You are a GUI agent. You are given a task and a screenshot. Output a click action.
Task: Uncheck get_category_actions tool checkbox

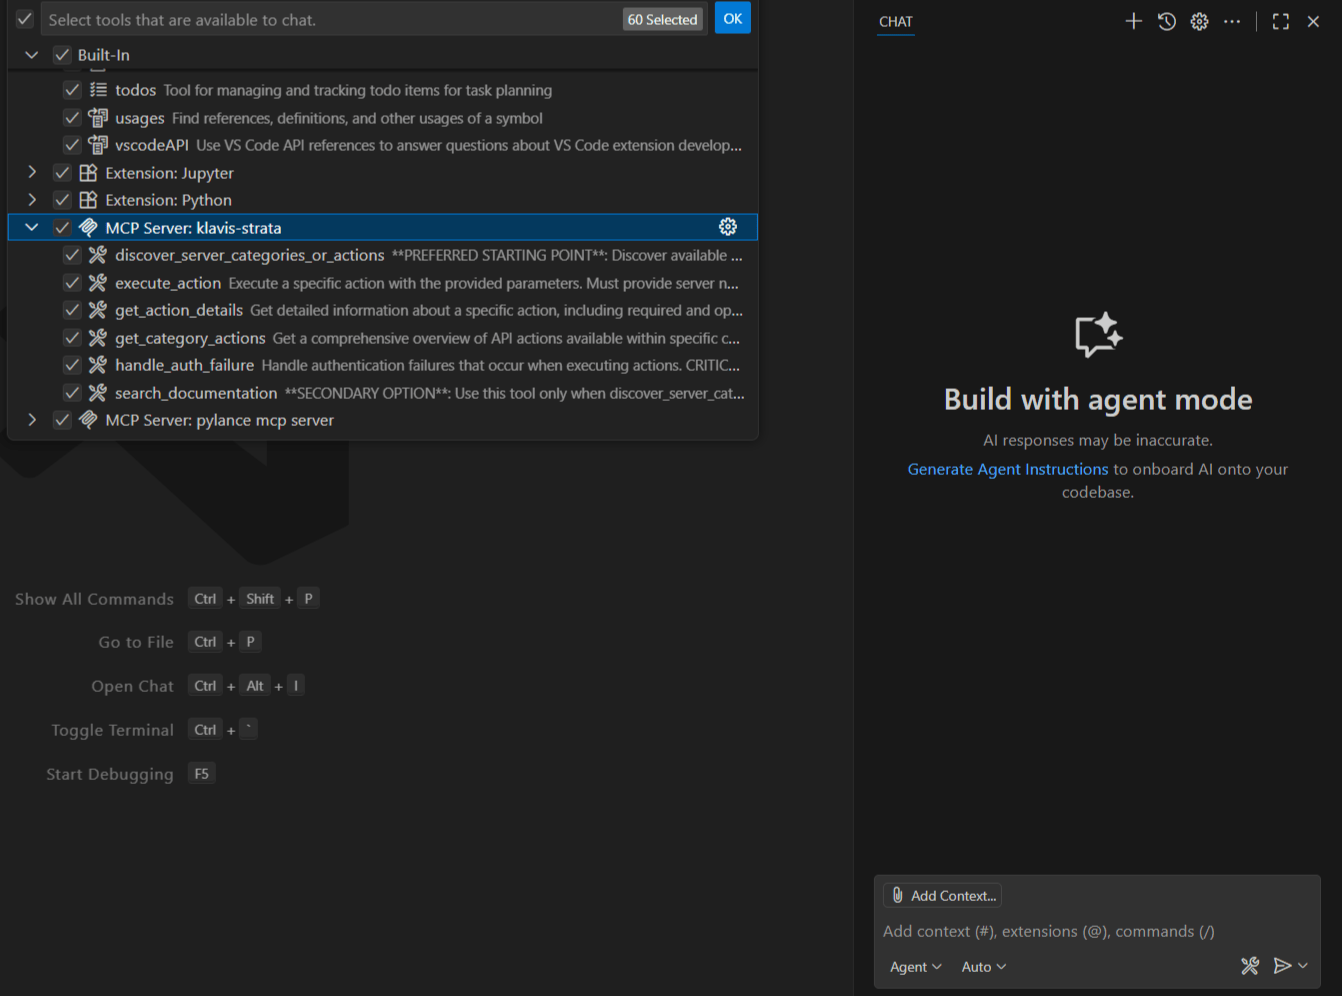click(x=72, y=338)
